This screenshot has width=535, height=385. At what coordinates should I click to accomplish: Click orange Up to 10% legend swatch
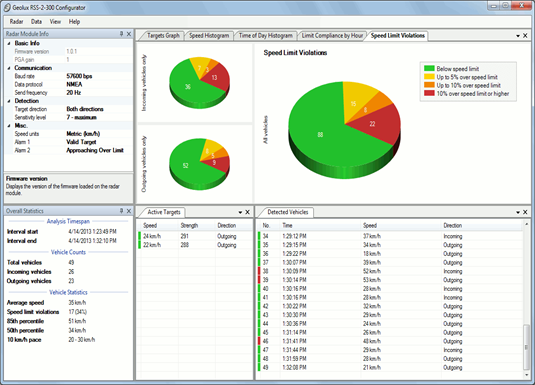coord(429,85)
